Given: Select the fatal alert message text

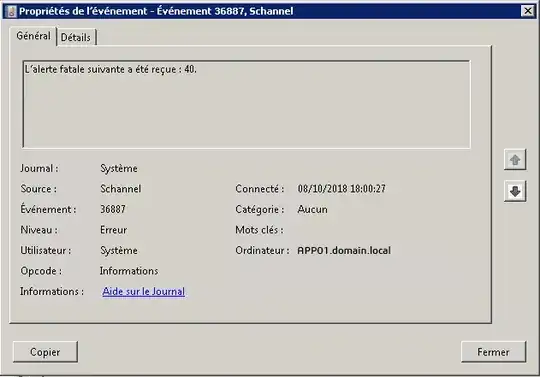Looking at the screenshot, I should 111,70.
